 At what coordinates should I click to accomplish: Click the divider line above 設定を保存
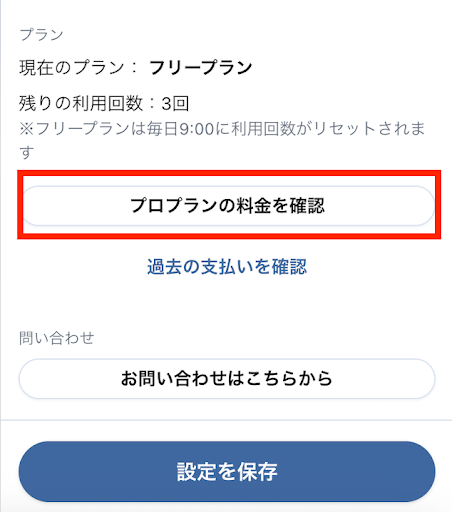pyautogui.click(x=227, y=420)
